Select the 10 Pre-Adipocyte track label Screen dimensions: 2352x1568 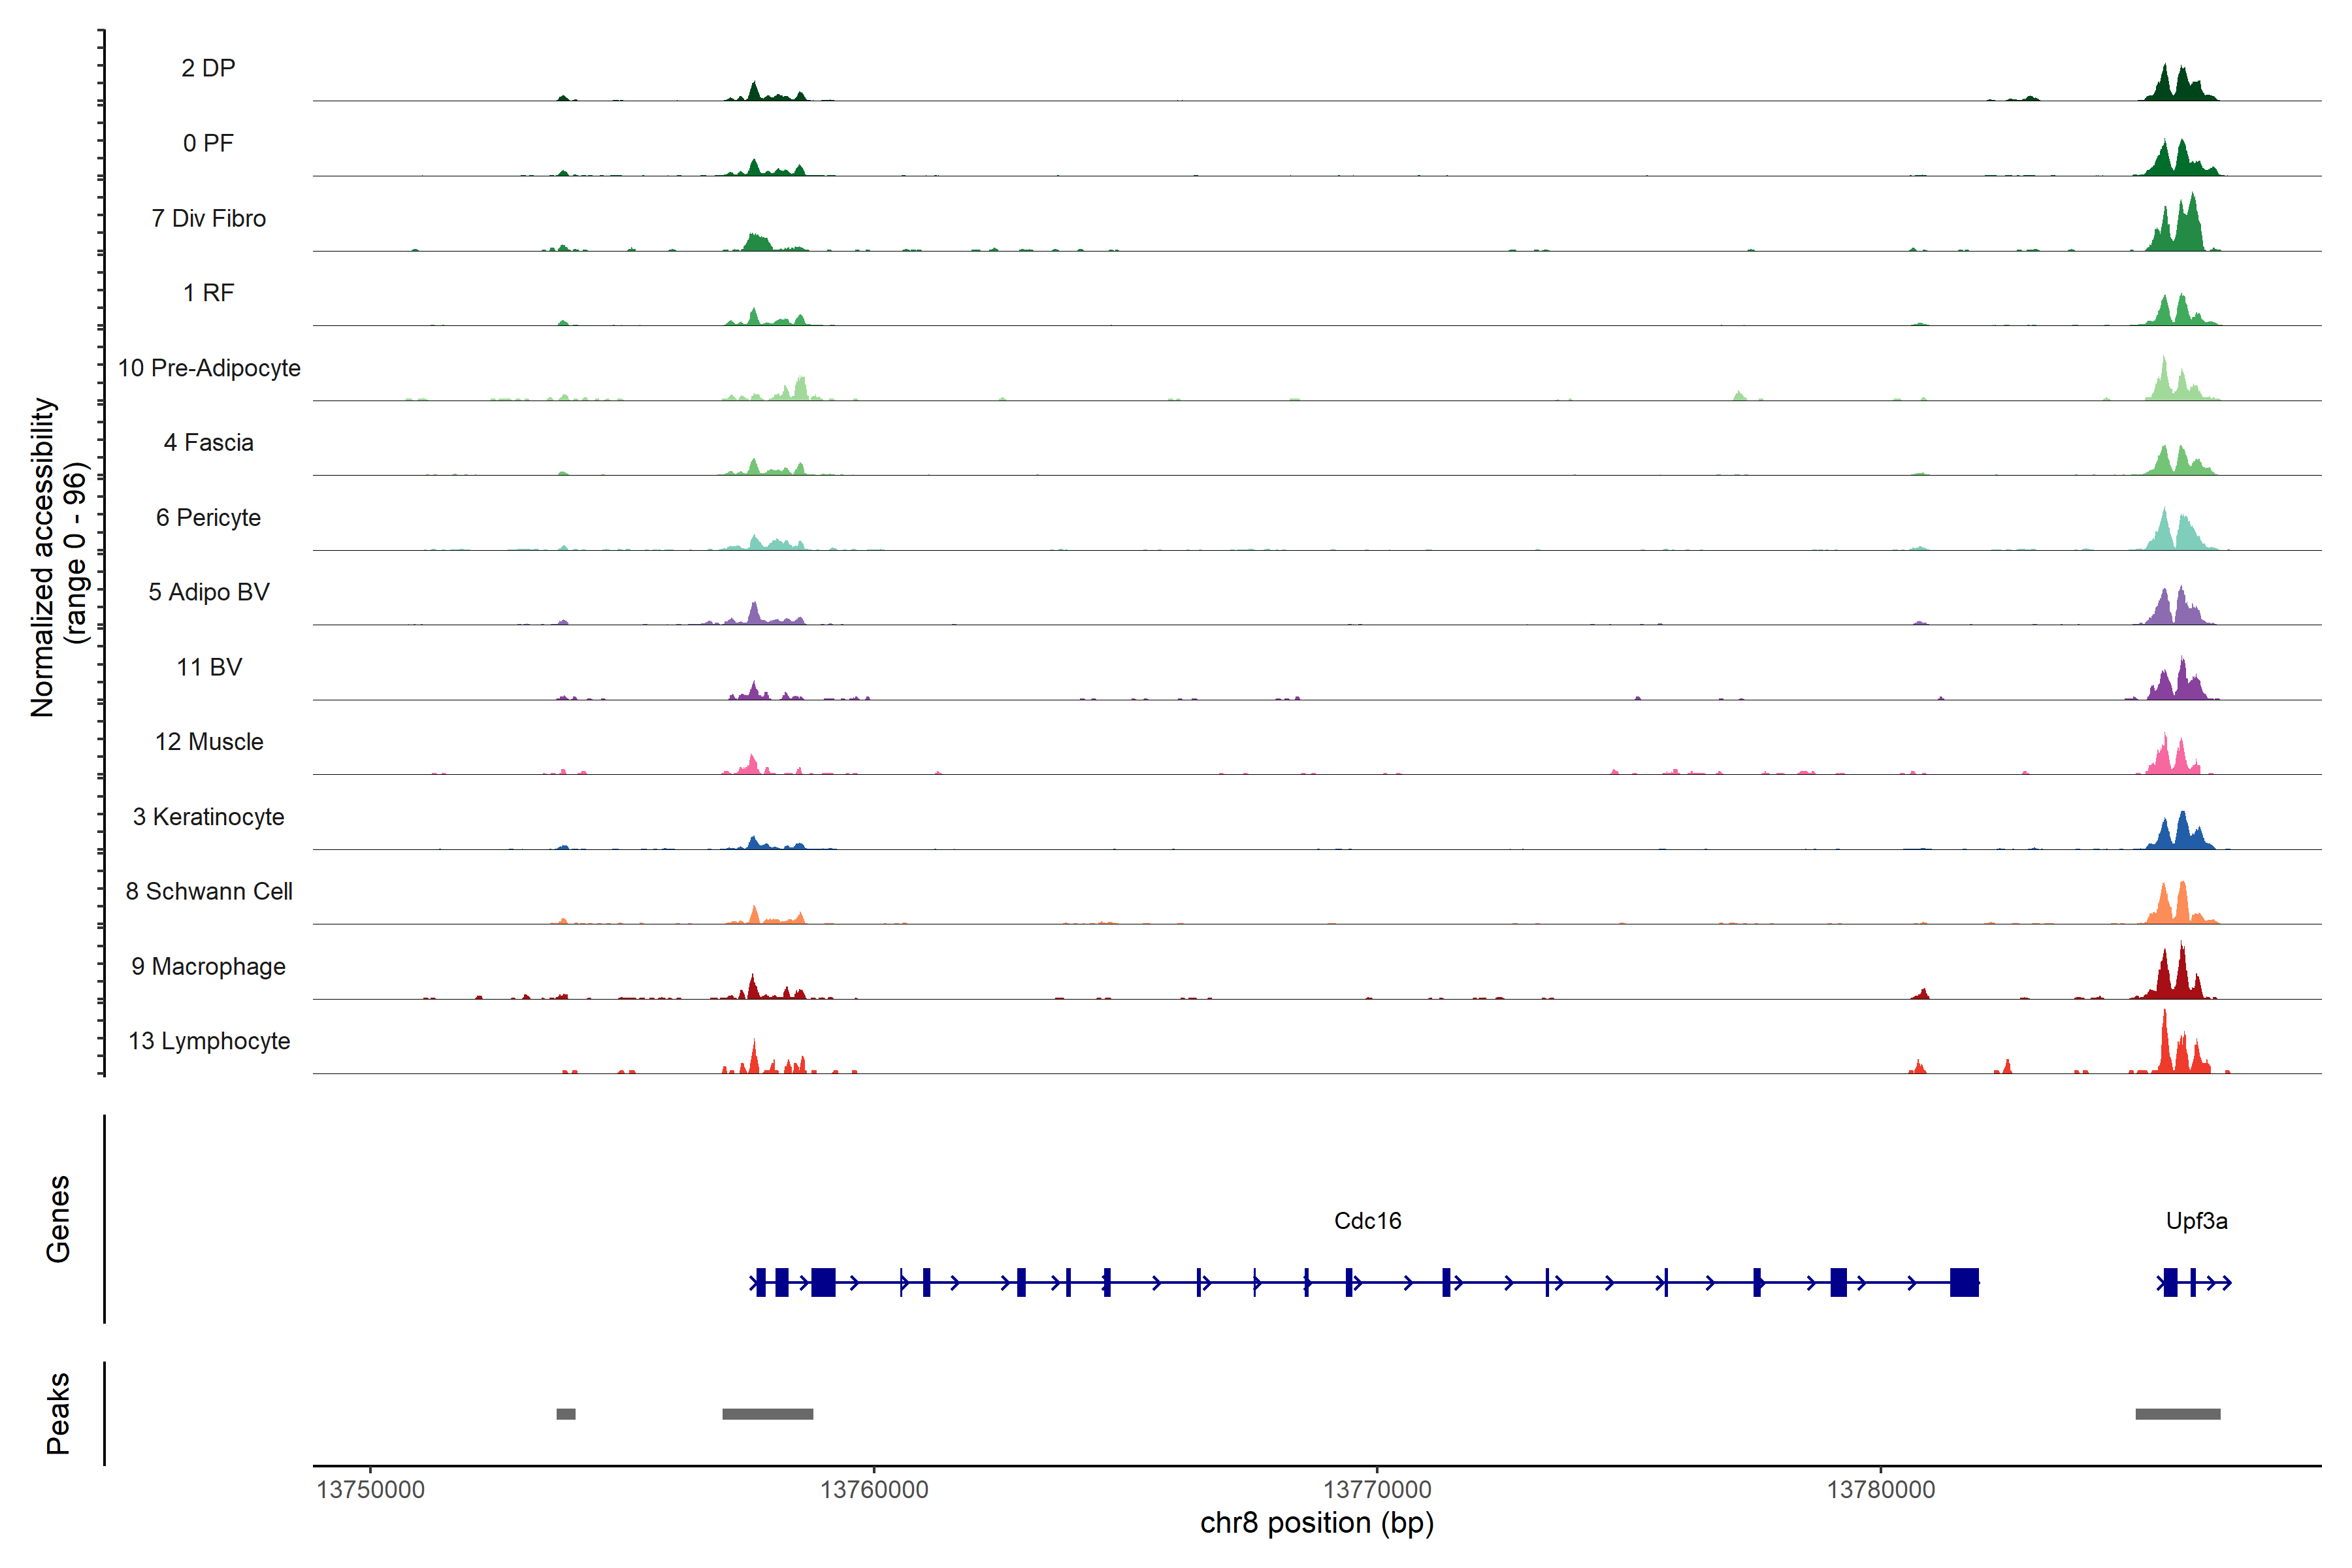pyautogui.click(x=209, y=368)
